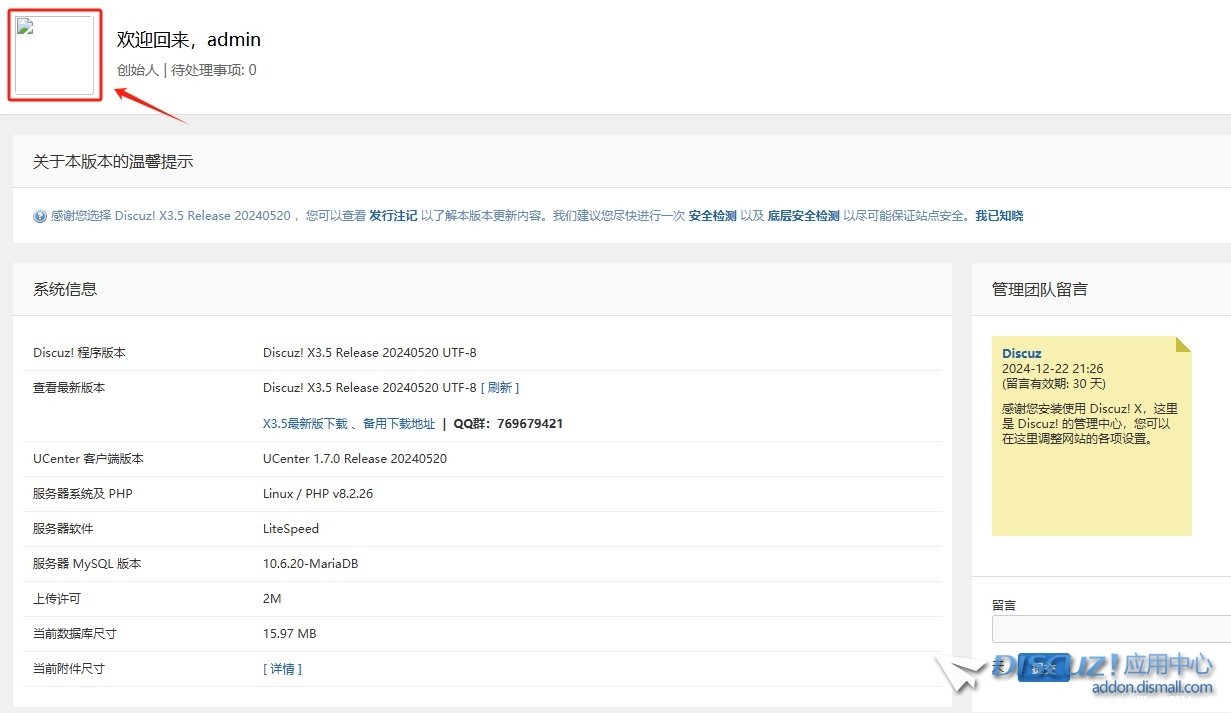This screenshot has width=1231, height=713.
Task: Click the Discuz author name on sticky note
Action: coord(1021,353)
